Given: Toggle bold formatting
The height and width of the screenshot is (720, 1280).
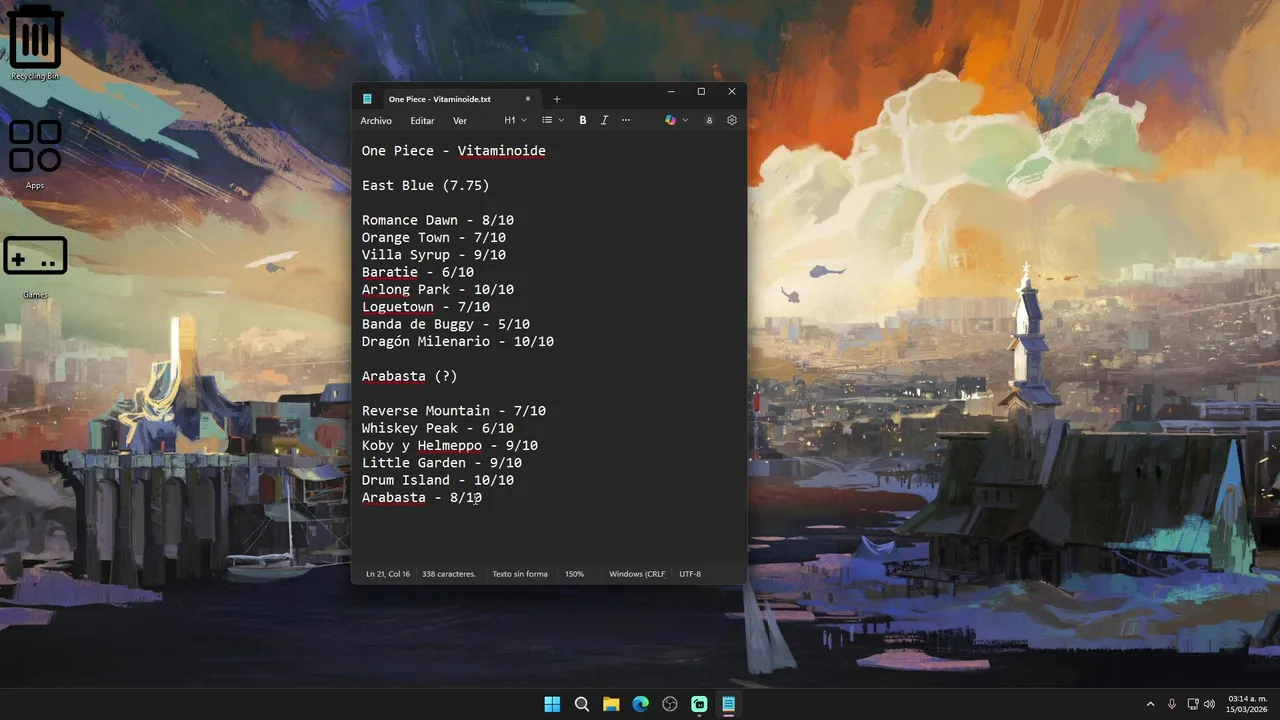Looking at the screenshot, I should [583, 120].
